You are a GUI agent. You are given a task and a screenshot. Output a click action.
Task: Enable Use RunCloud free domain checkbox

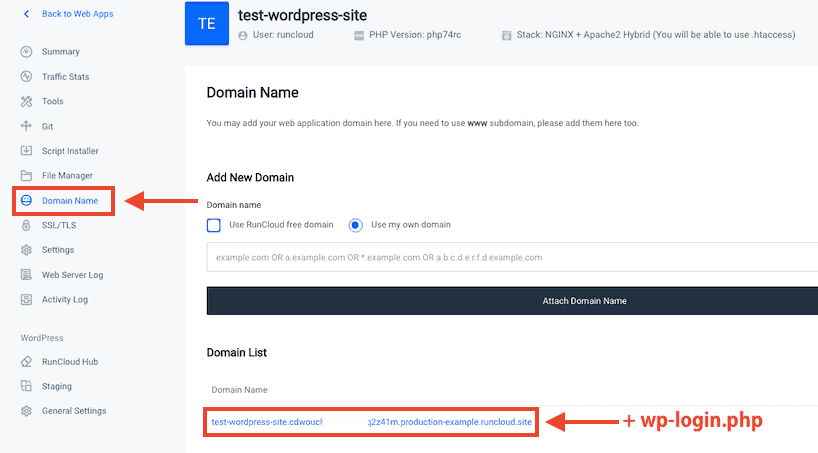tap(213, 225)
